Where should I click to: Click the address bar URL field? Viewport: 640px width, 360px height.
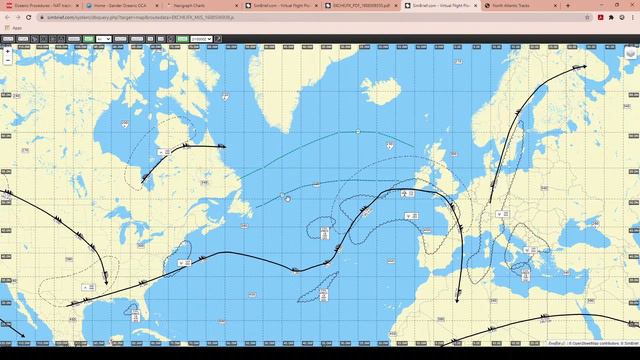tap(314, 18)
